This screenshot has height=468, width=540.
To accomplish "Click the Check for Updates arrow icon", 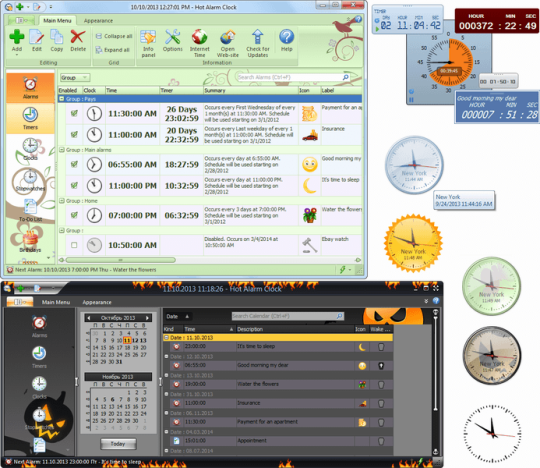I will click(x=258, y=37).
